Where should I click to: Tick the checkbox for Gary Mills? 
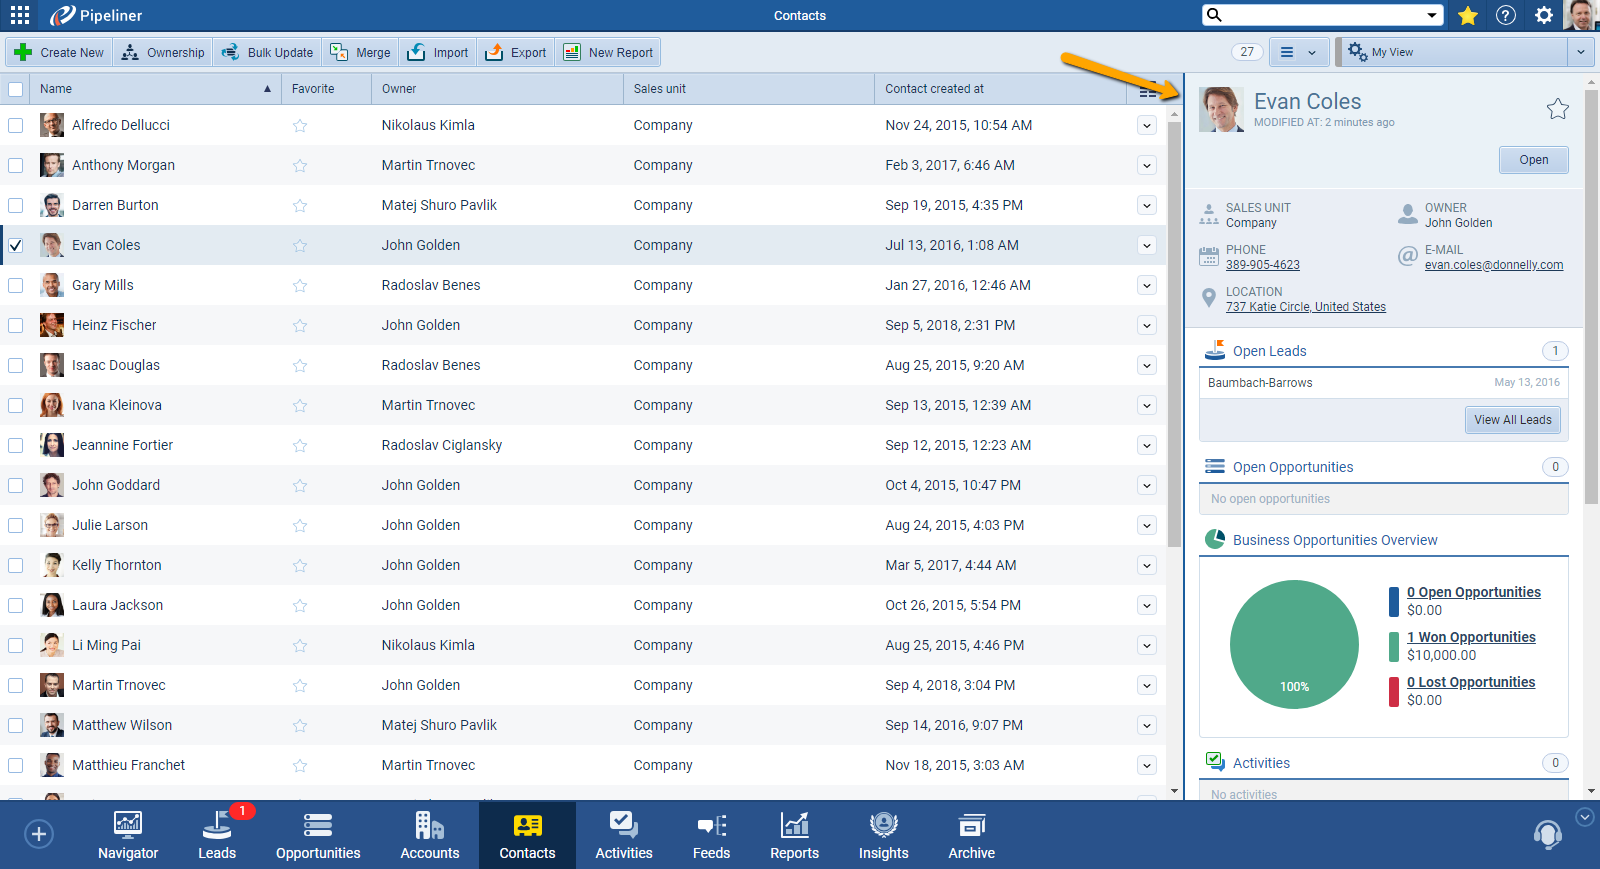pos(16,285)
